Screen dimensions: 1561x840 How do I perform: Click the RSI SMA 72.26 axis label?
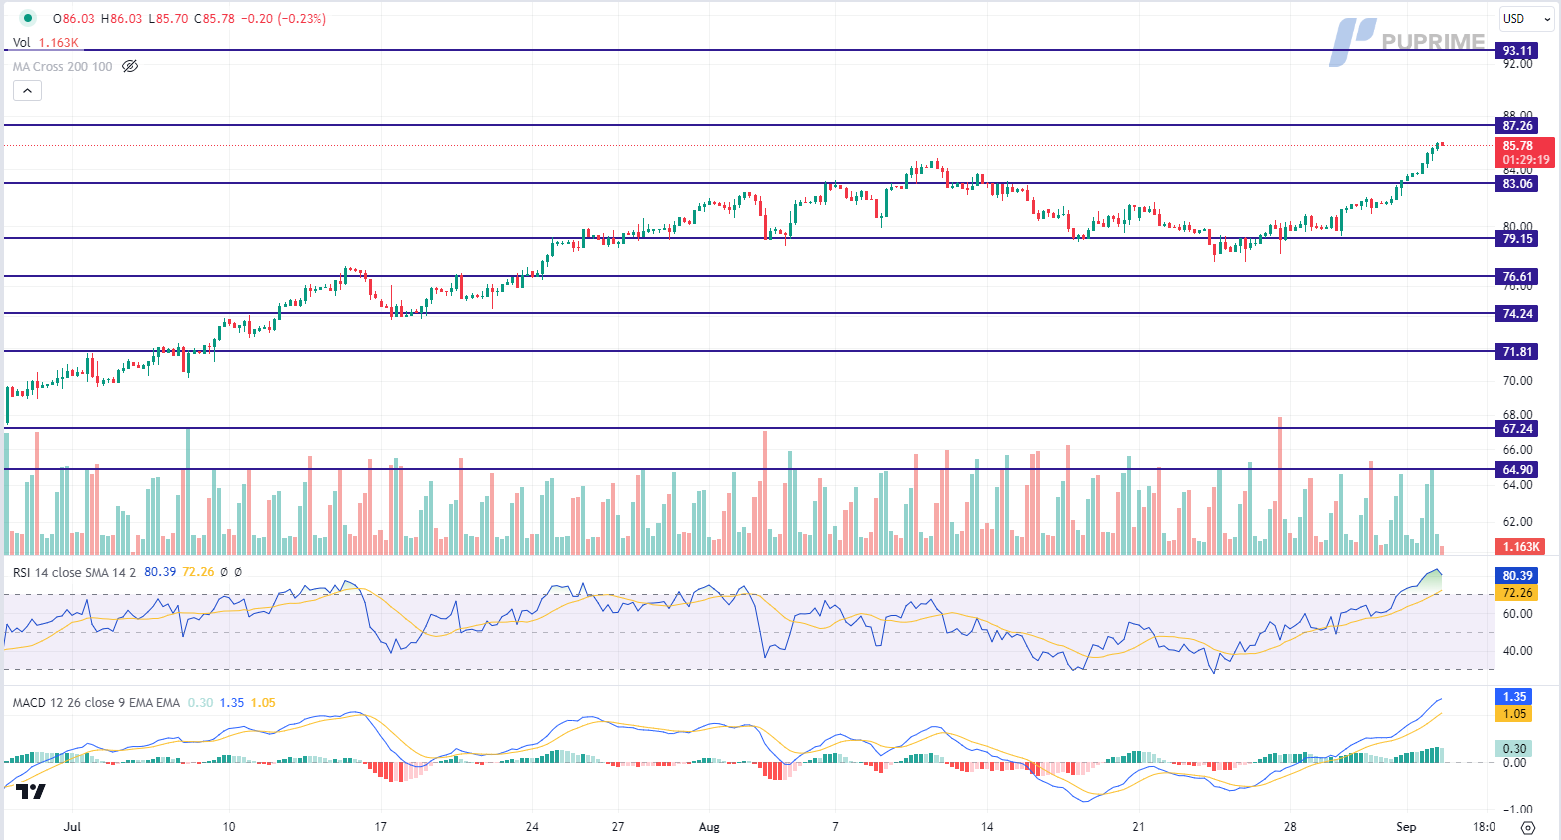click(x=1517, y=593)
